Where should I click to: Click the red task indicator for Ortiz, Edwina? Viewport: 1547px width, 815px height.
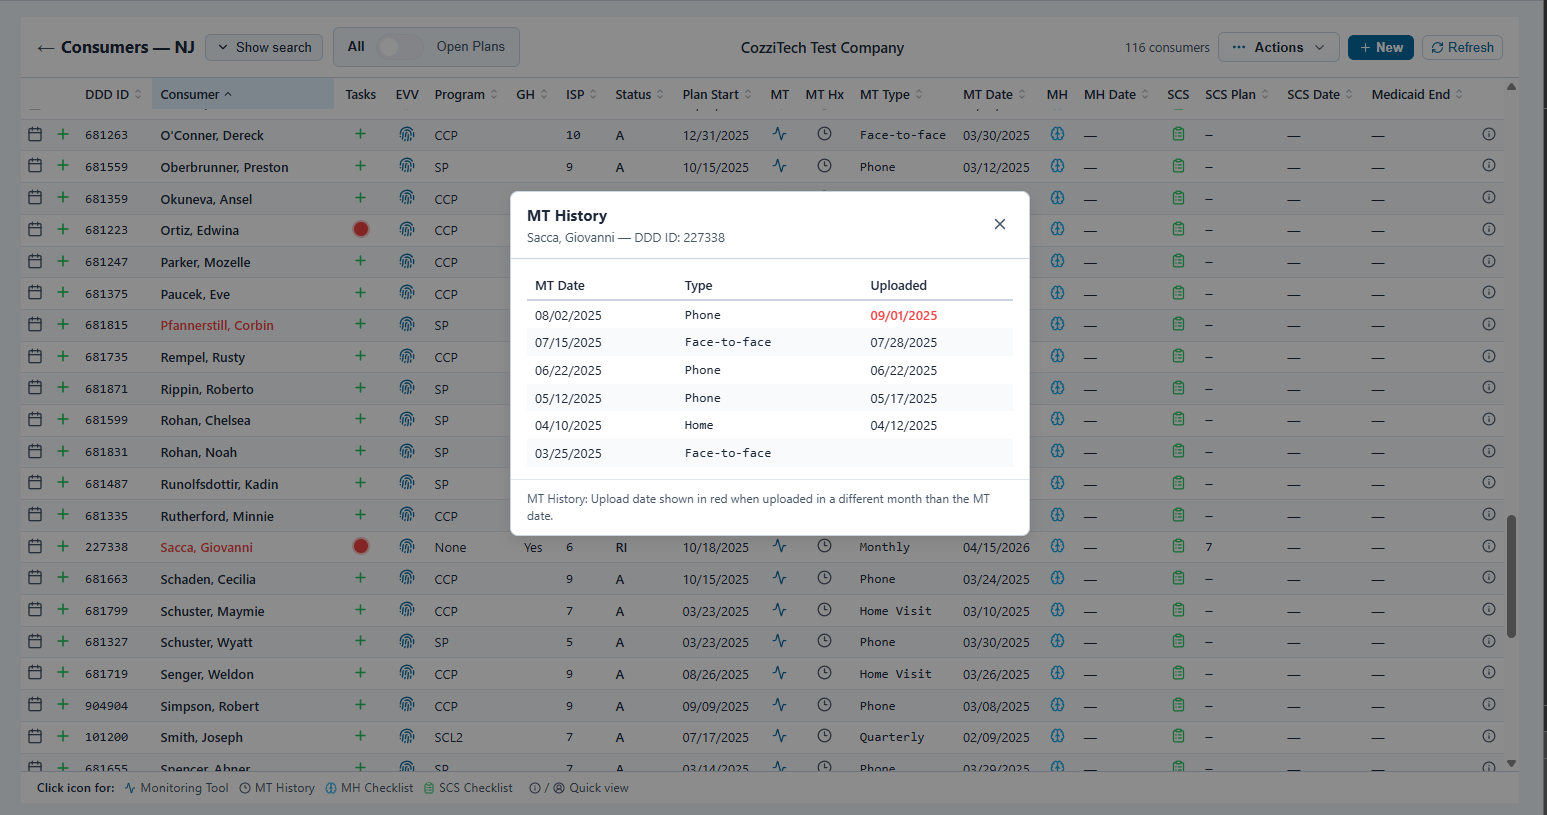point(360,229)
